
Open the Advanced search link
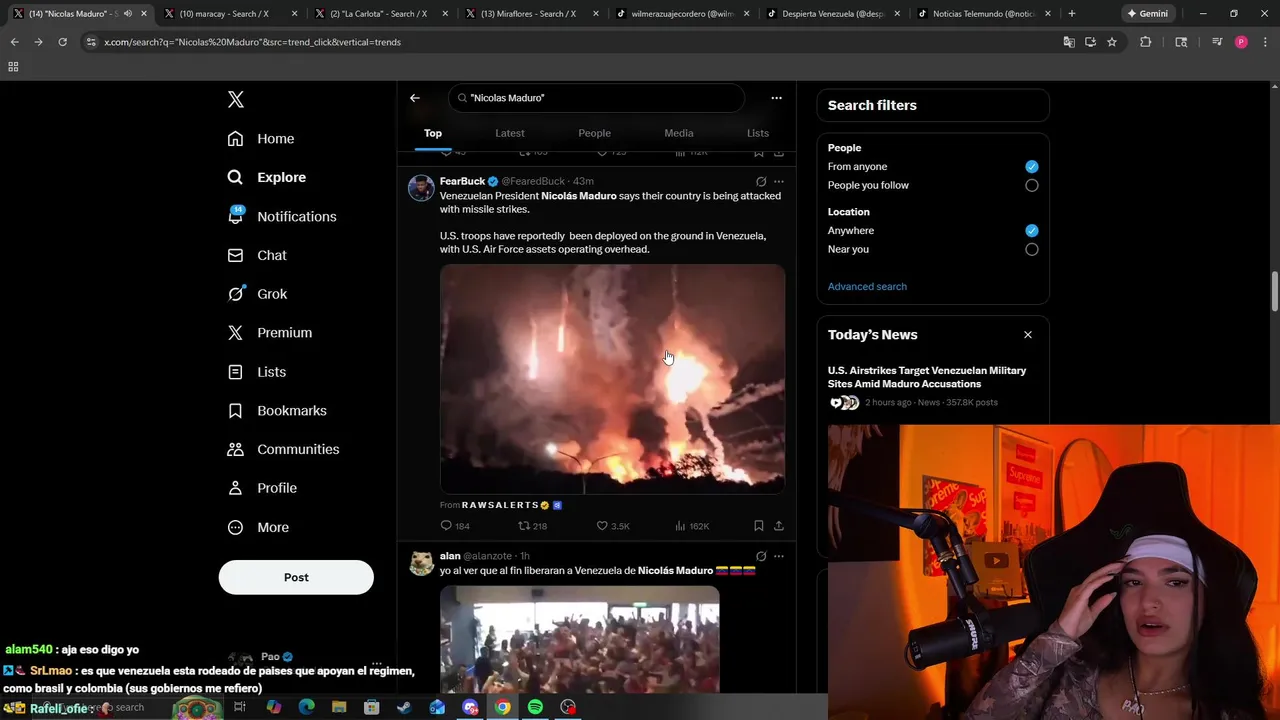pos(867,287)
